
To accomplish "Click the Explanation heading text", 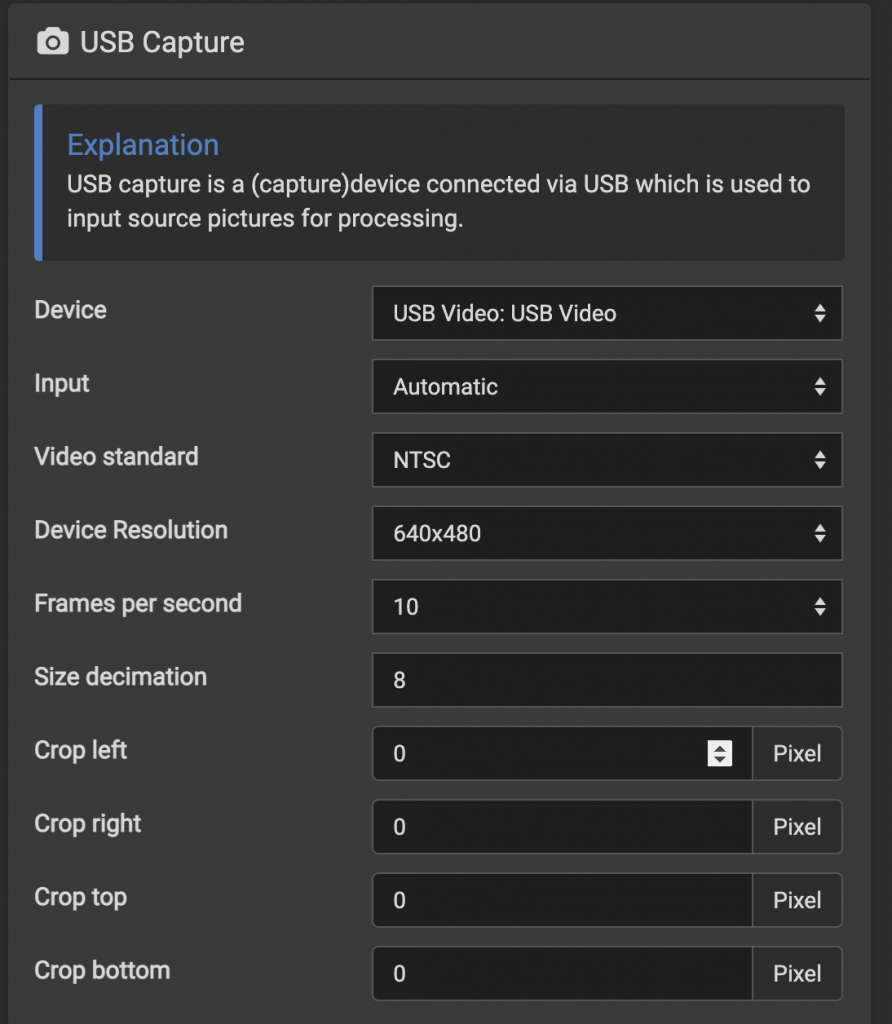I will click(x=143, y=145).
